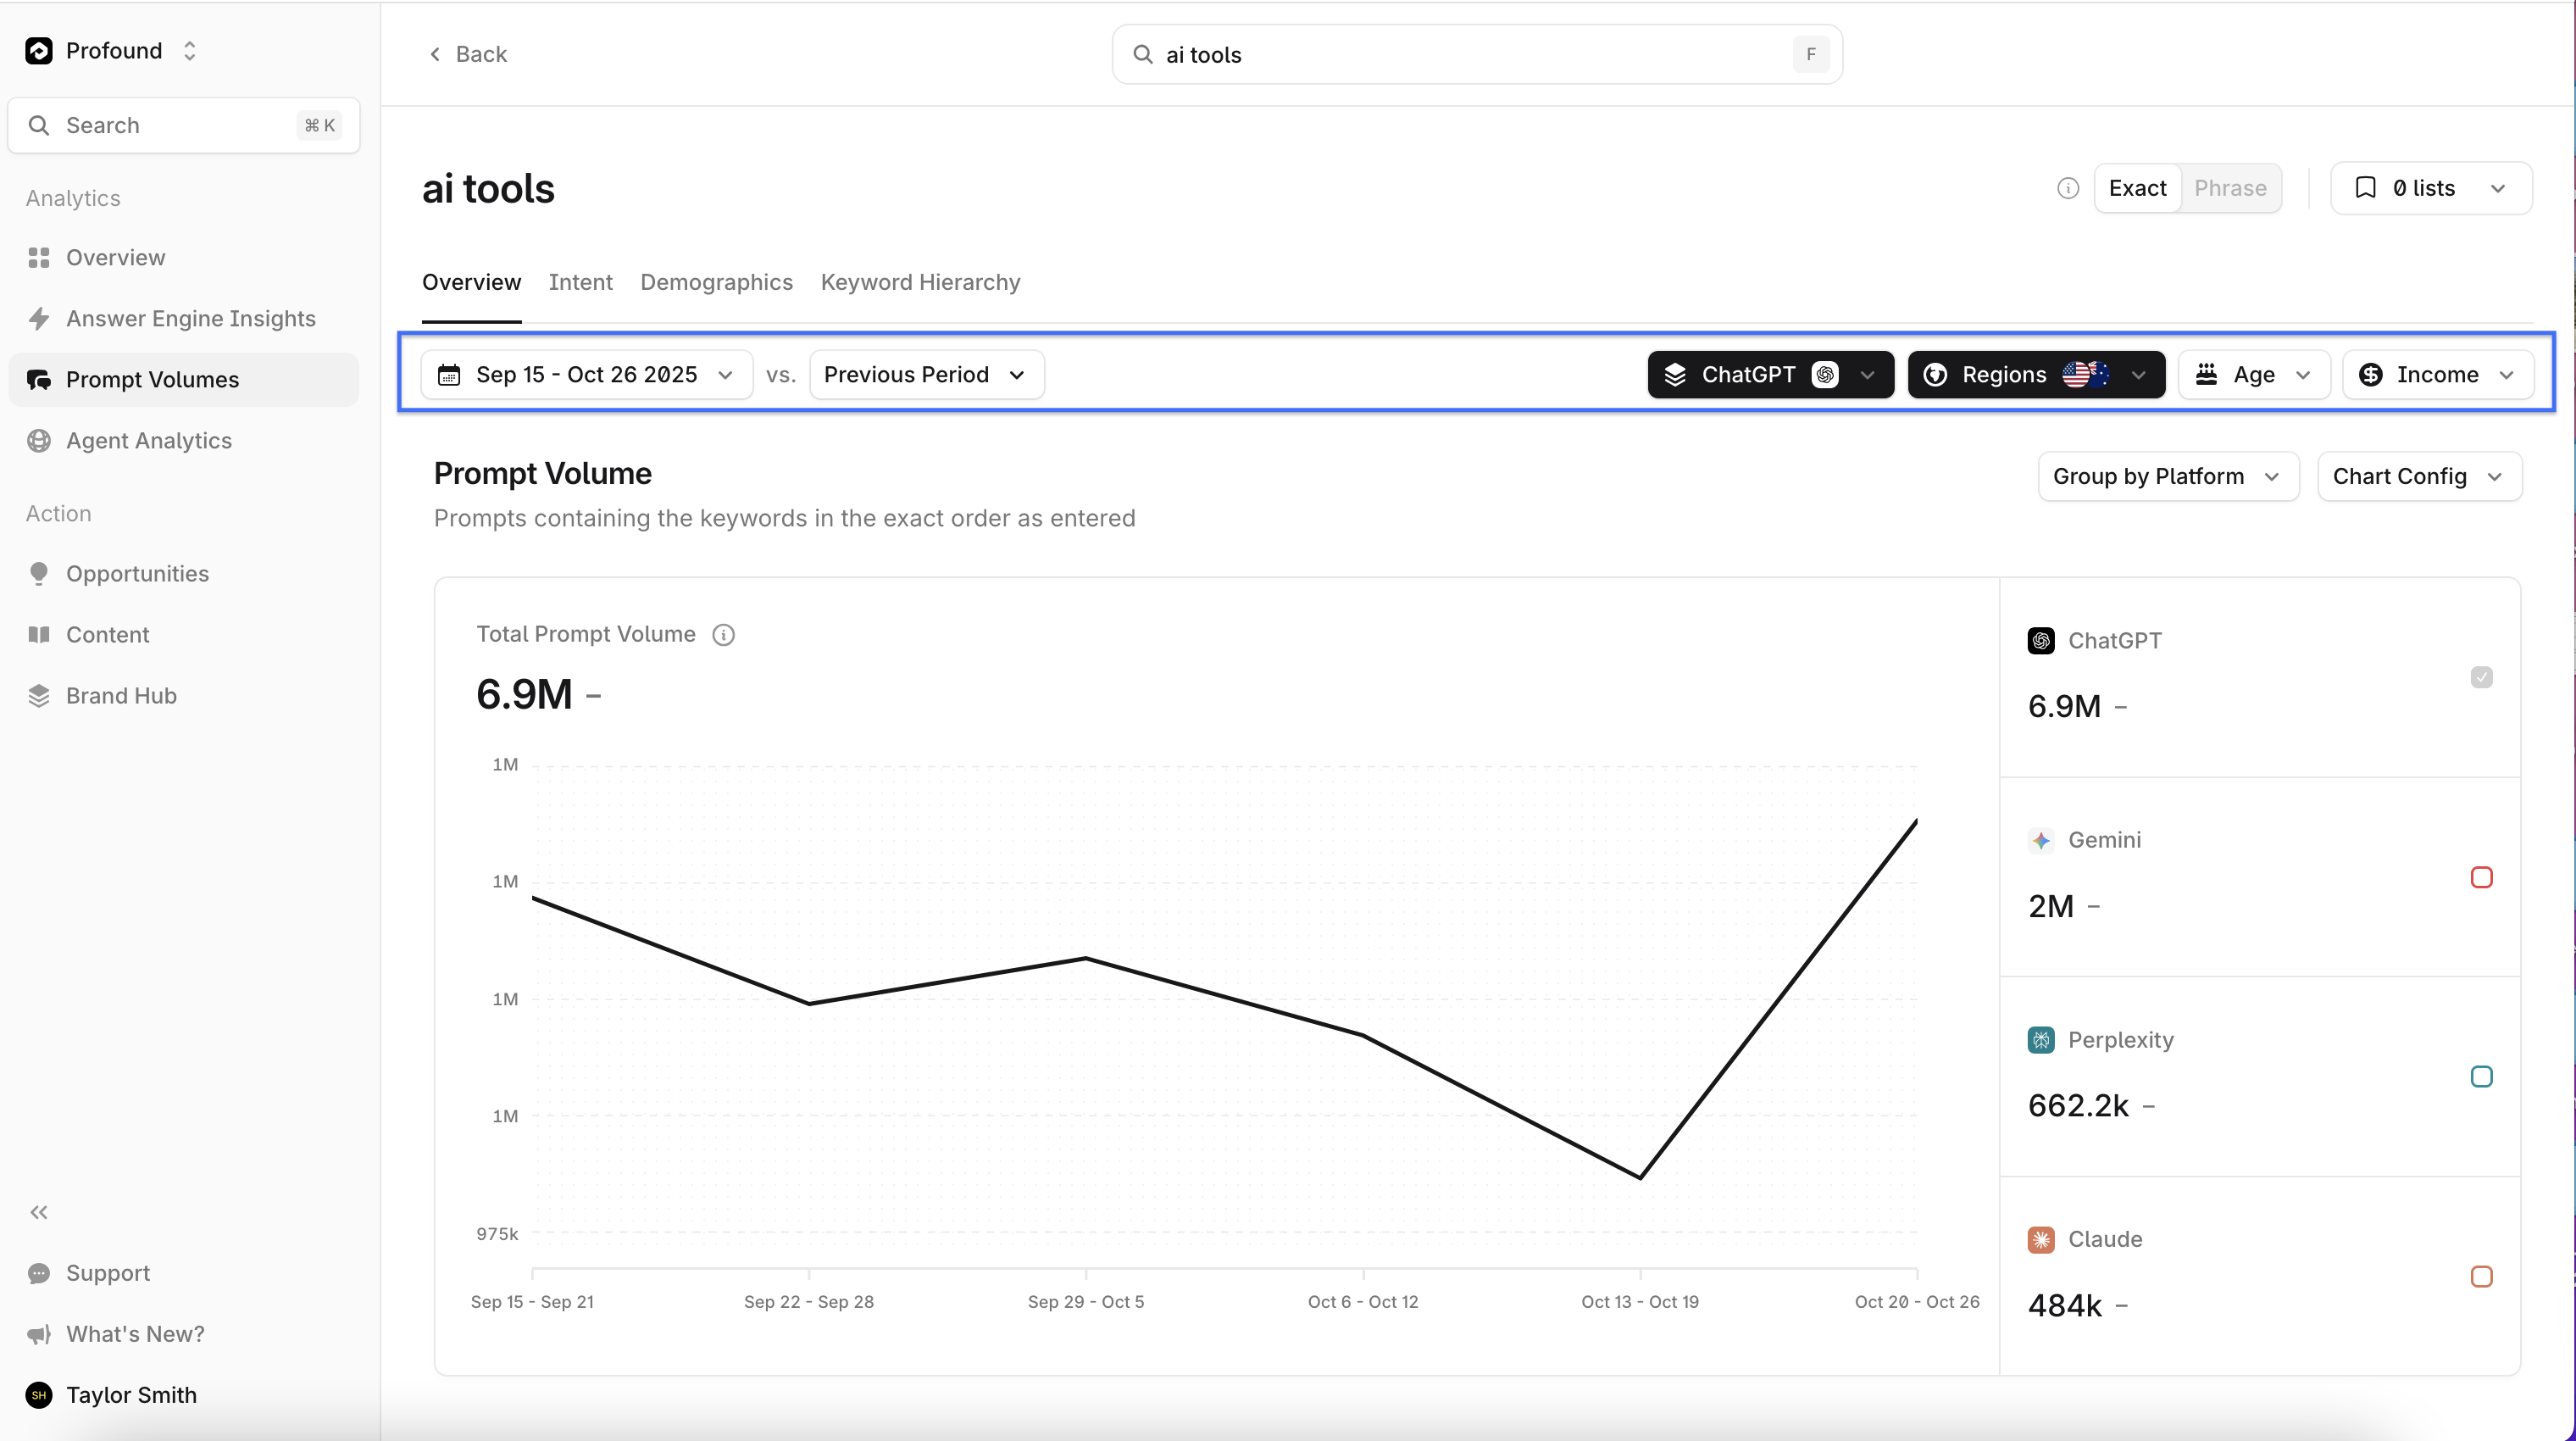Click the info icon beside Exact toggle
This screenshot has height=1441, width=2576.
[x=2068, y=188]
